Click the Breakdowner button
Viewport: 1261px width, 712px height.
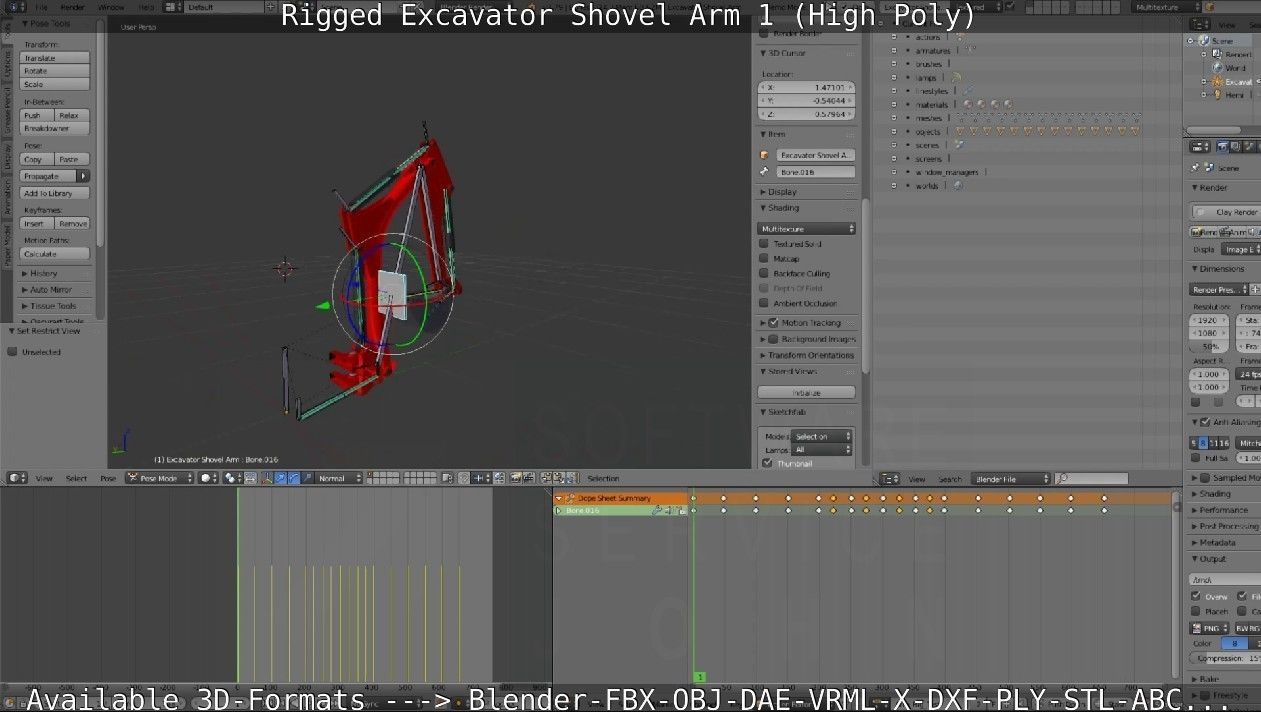pyautogui.click(x=55, y=128)
